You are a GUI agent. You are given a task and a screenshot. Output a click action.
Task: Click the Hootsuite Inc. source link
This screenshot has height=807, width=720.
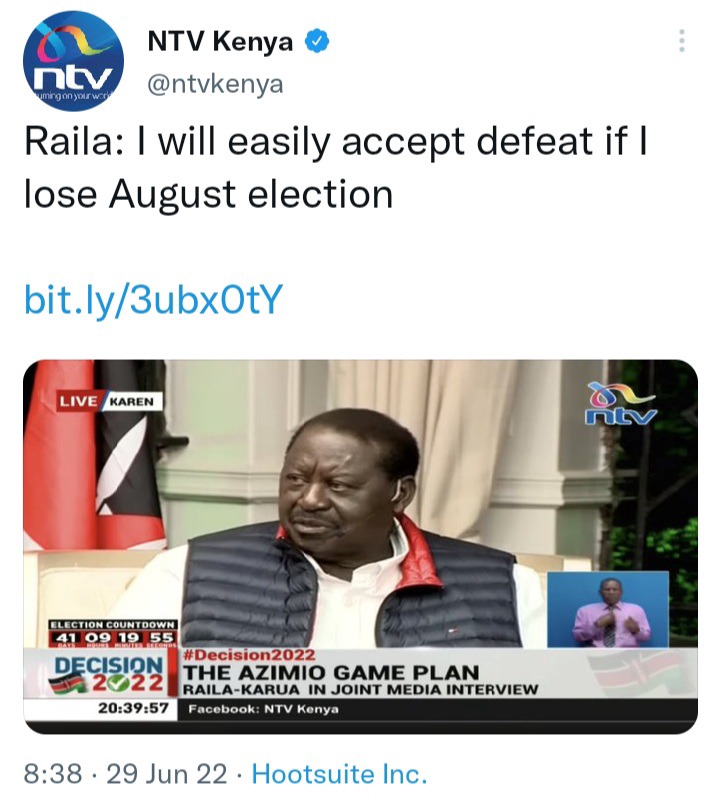pyautogui.click(x=339, y=774)
